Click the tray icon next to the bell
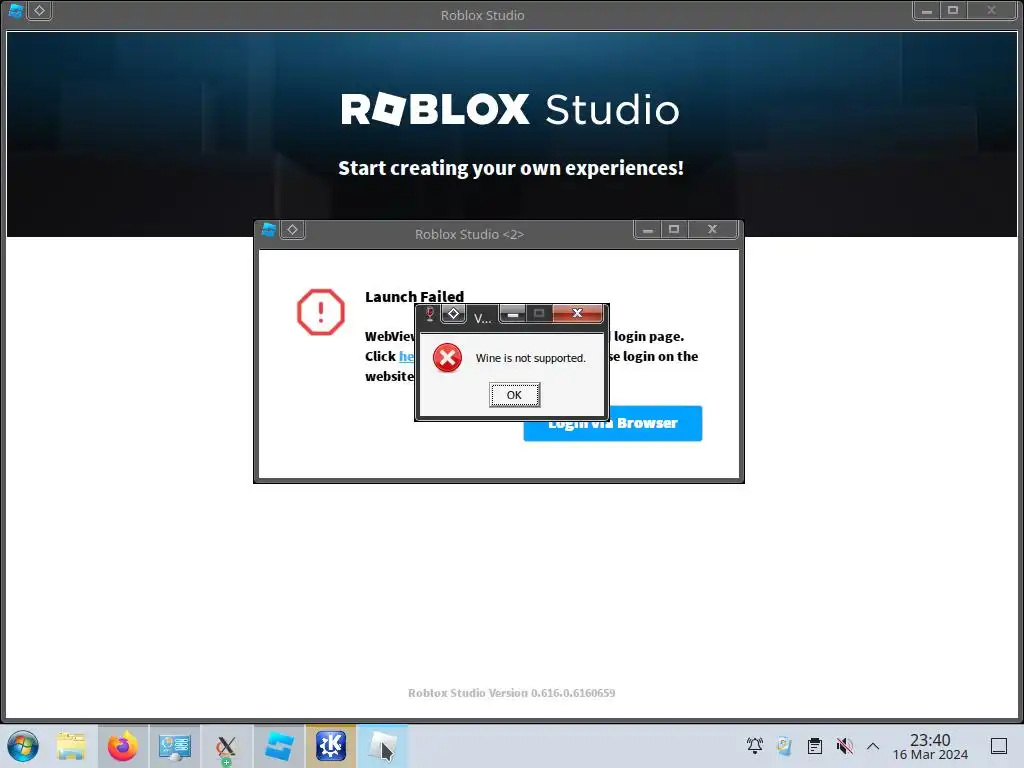The width and height of the screenshot is (1024, 768). coord(784,746)
